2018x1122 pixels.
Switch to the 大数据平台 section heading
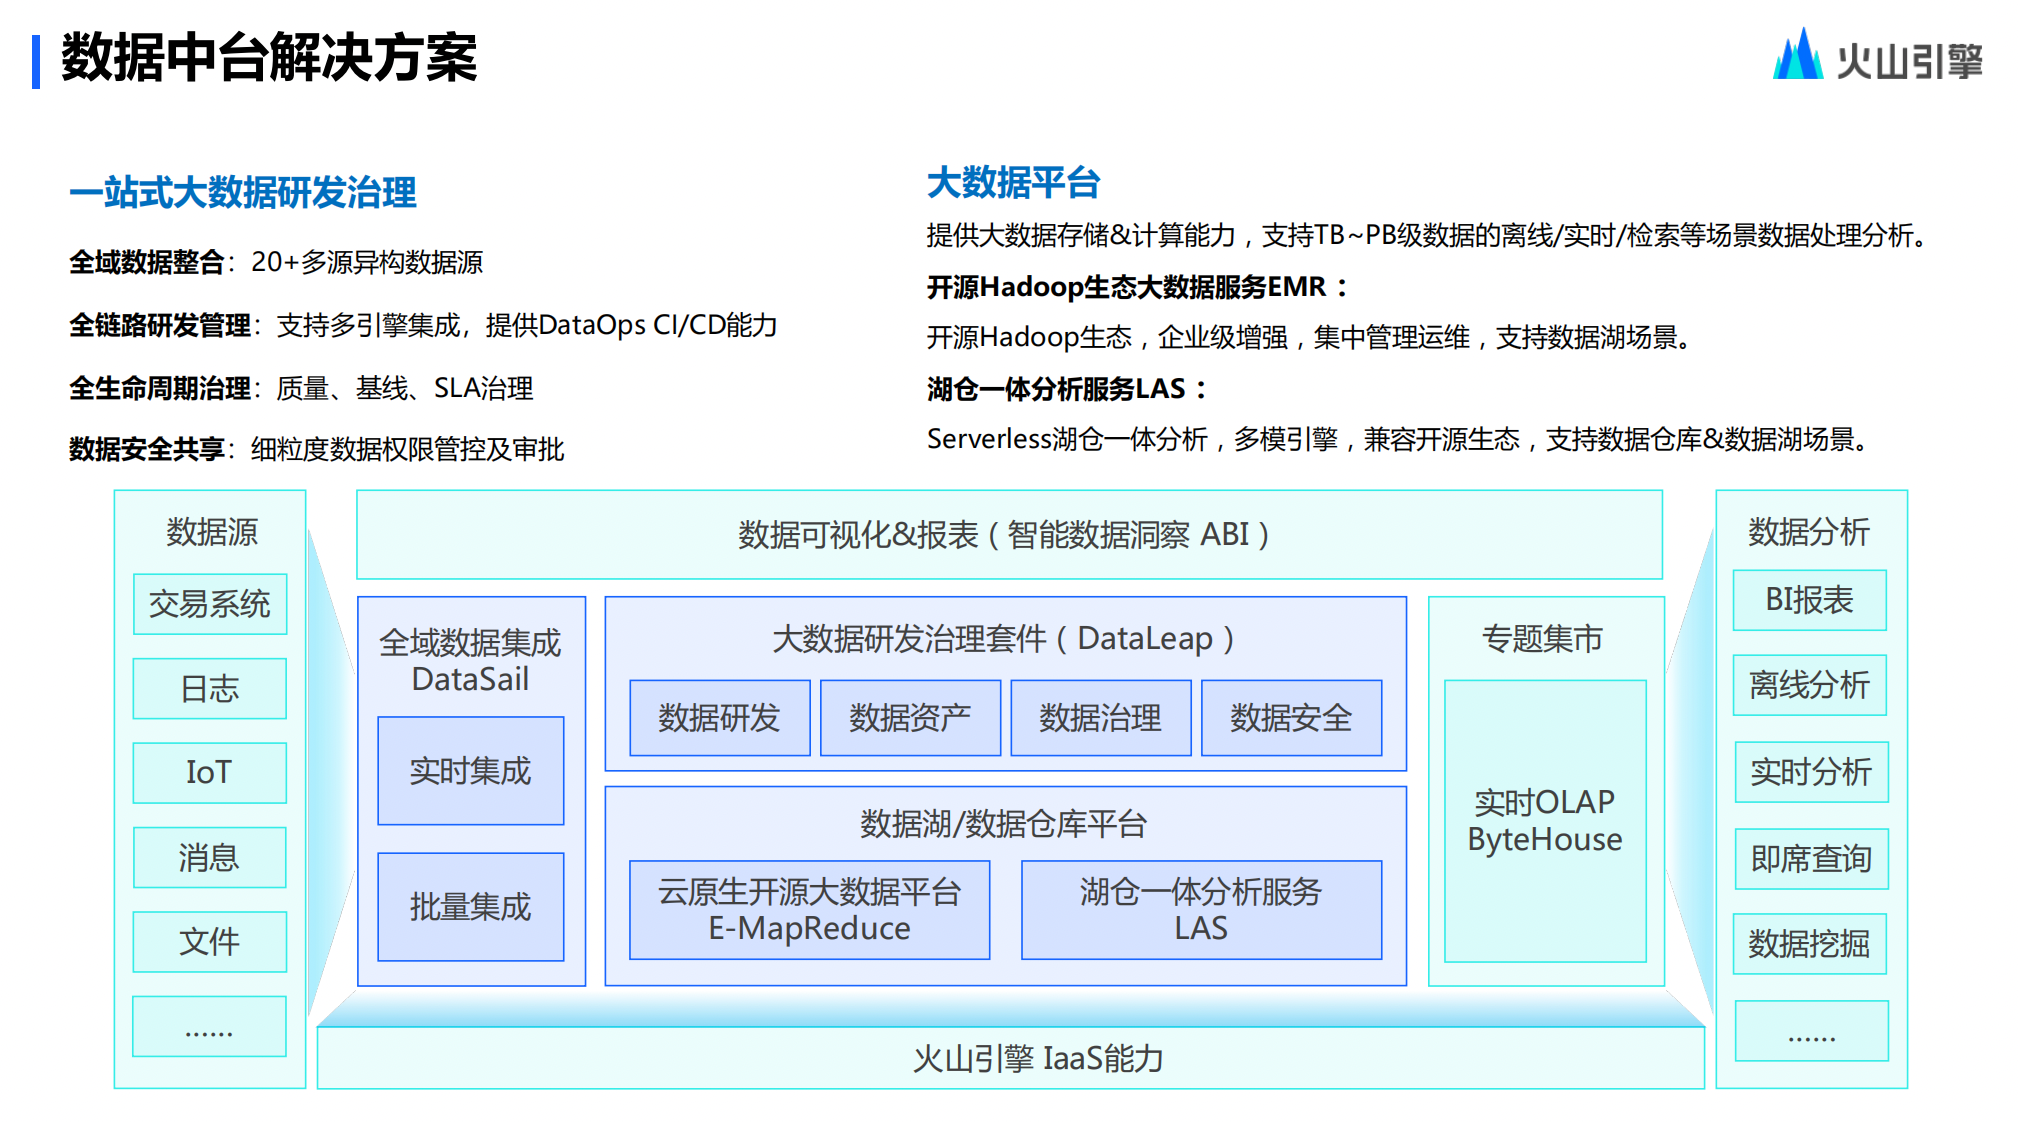(x=1013, y=183)
